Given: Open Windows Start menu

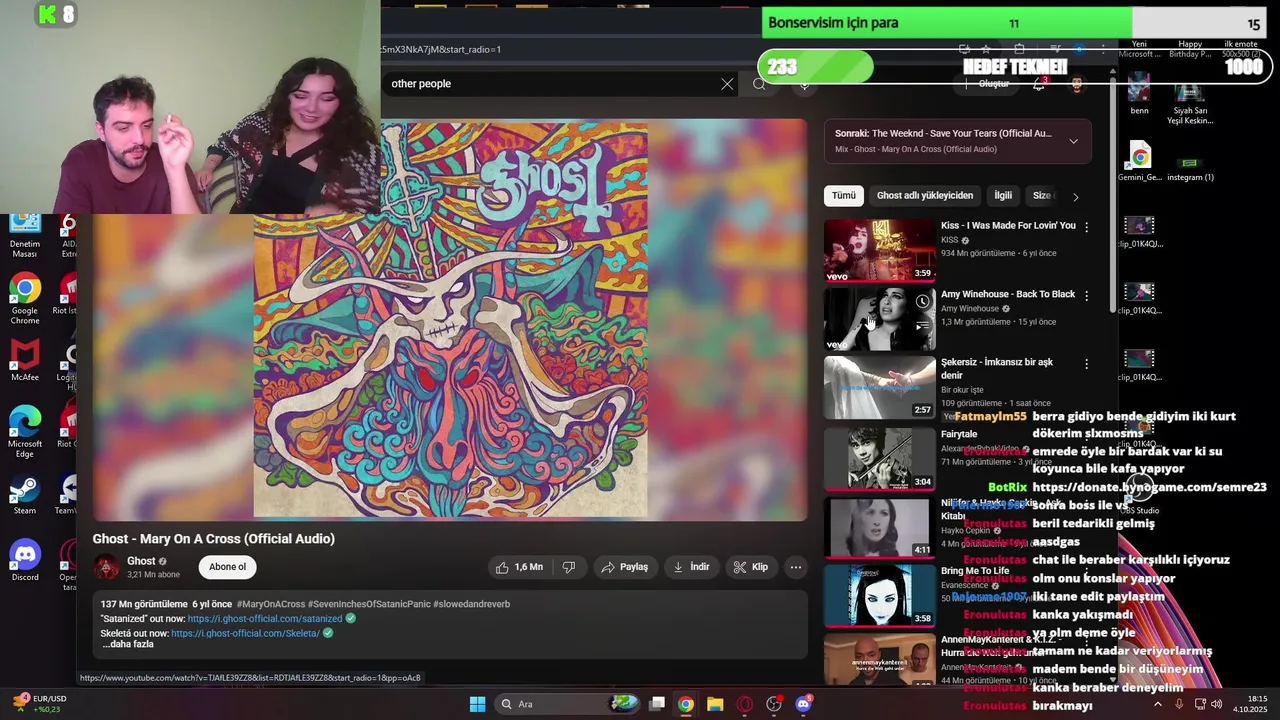Looking at the screenshot, I should 477,704.
